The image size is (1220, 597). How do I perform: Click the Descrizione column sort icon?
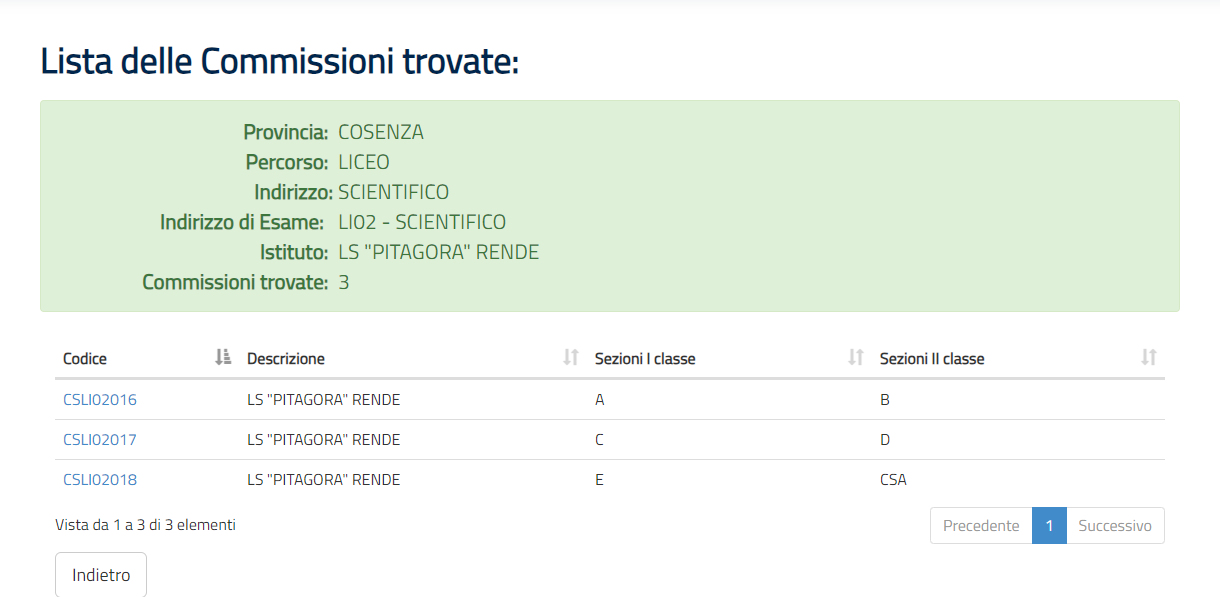click(570, 357)
